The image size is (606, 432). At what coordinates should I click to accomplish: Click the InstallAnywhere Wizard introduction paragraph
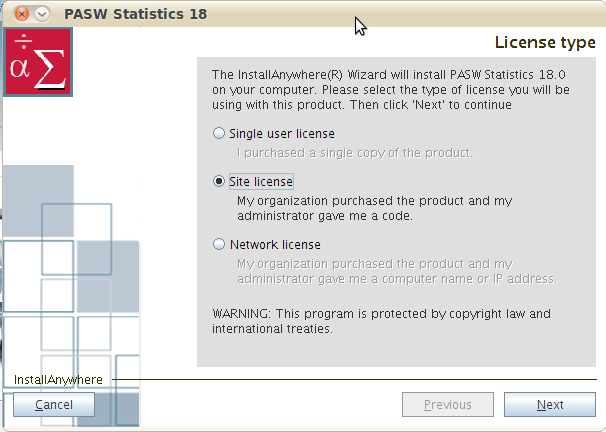point(390,90)
